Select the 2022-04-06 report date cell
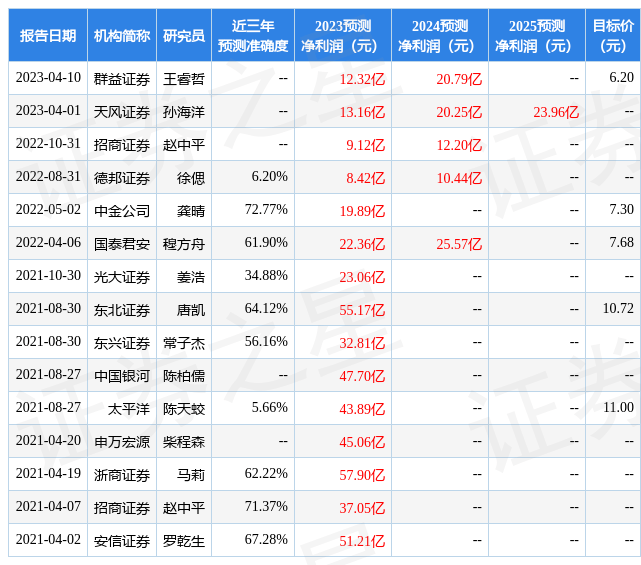Viewport: 641px width, 565px height. click(x=48, y=243)
